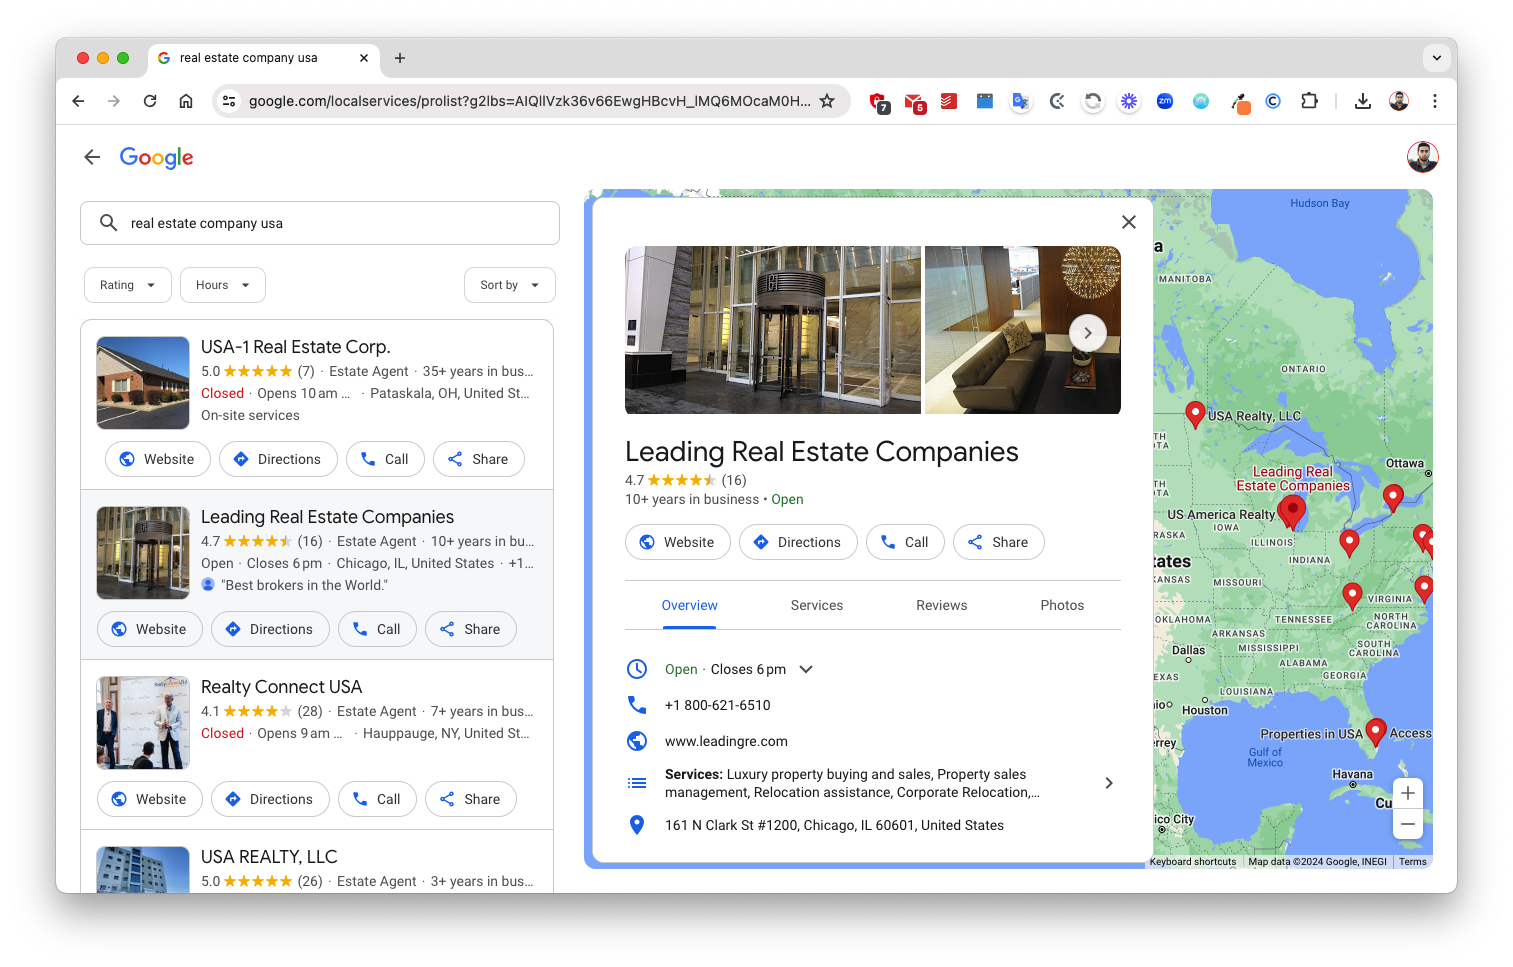Close the business detail panel

pyautogui.click(x=1128, y=222)
